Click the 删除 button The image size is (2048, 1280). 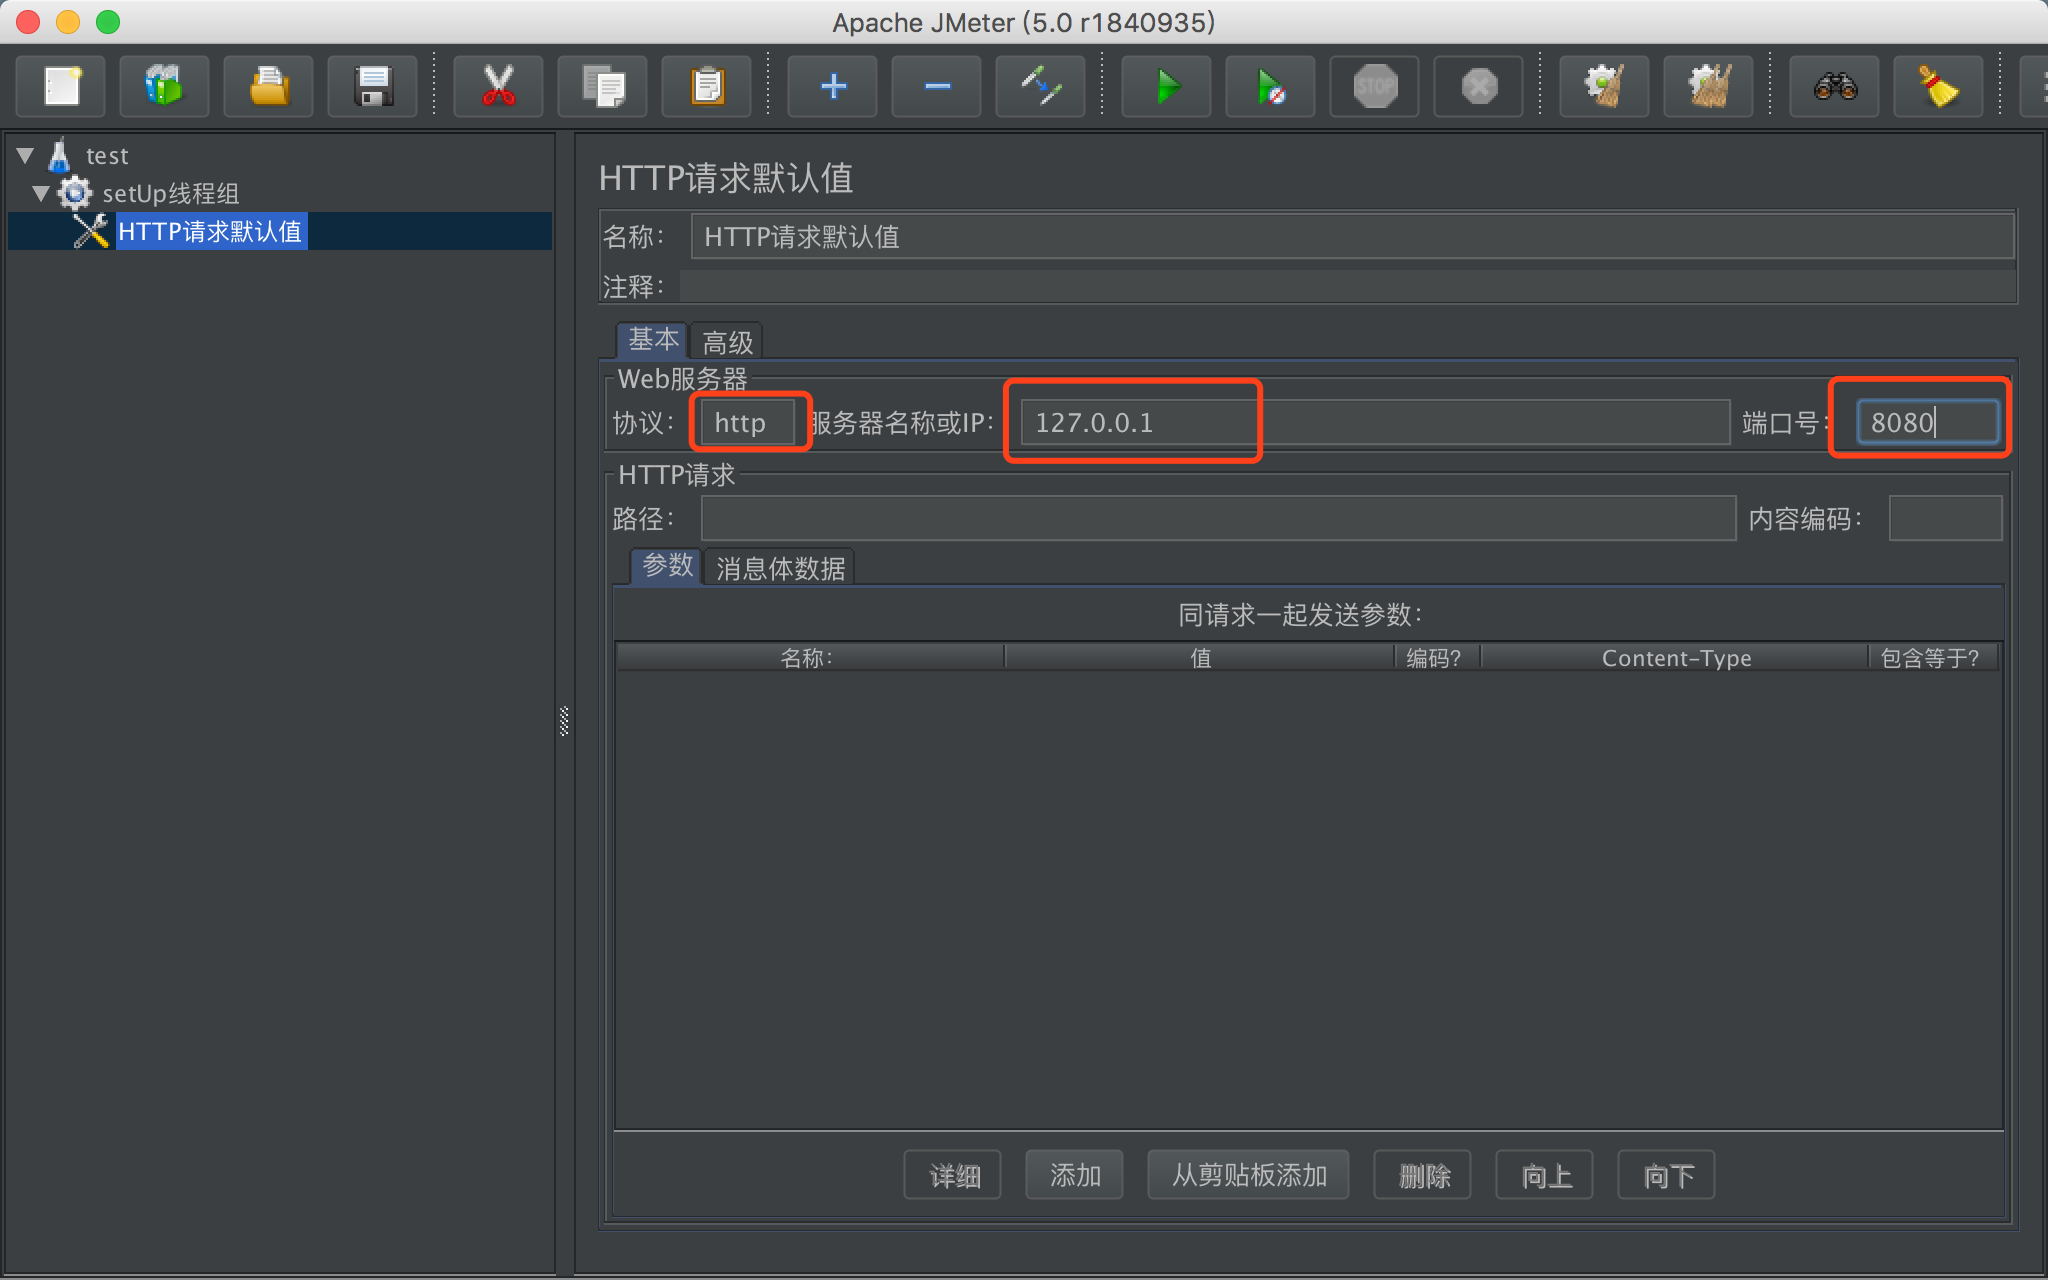point(1423,1175)
